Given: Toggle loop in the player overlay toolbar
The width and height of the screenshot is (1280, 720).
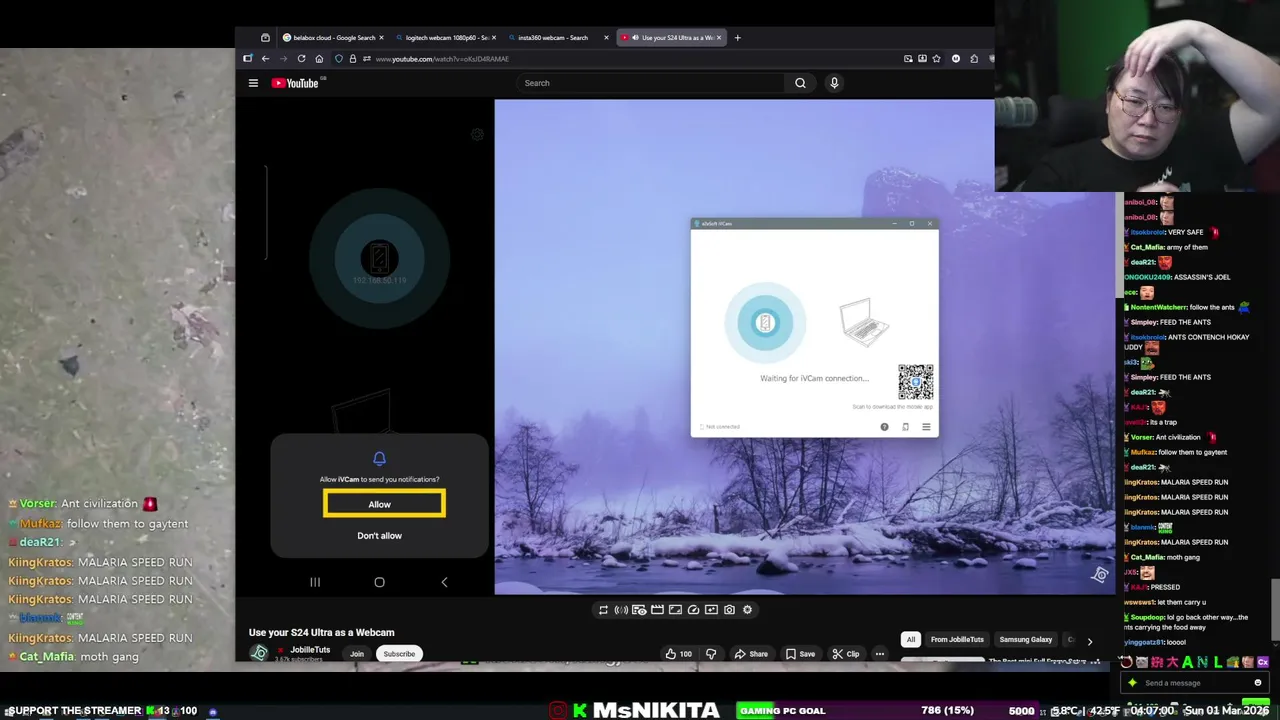Looking at the screenshot, I should click(603, 610).
